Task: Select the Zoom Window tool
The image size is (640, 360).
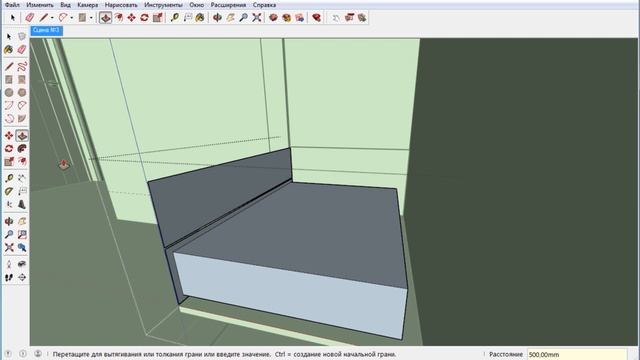Action: [22, 234]
